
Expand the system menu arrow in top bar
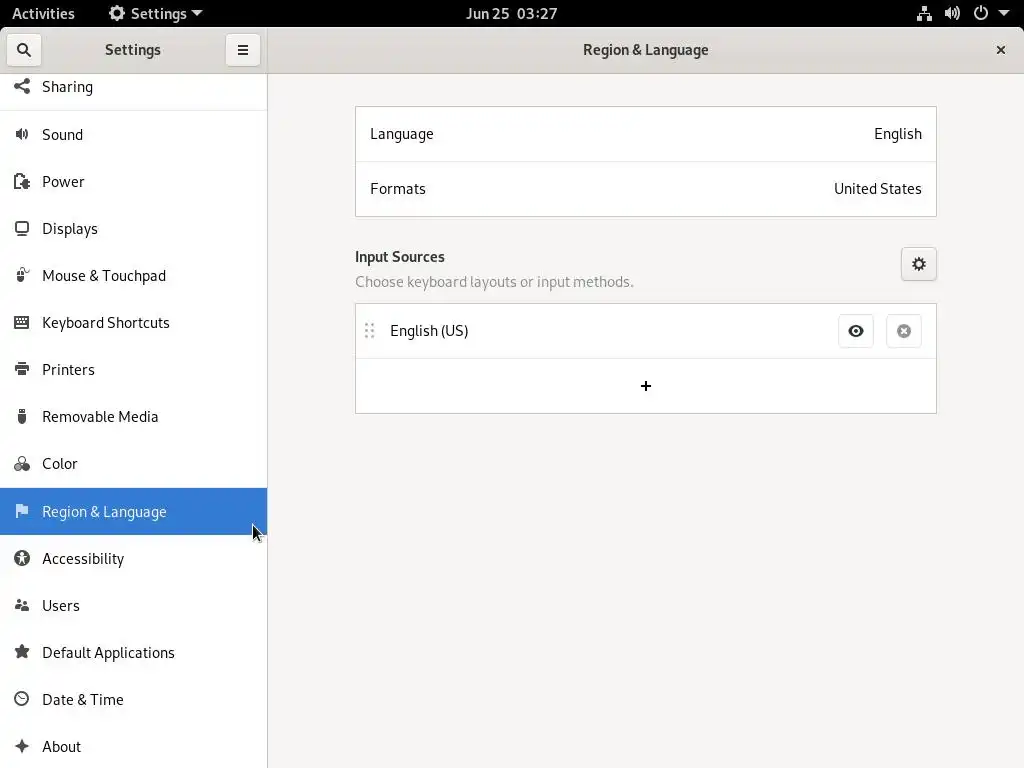tap(1004, 13)
